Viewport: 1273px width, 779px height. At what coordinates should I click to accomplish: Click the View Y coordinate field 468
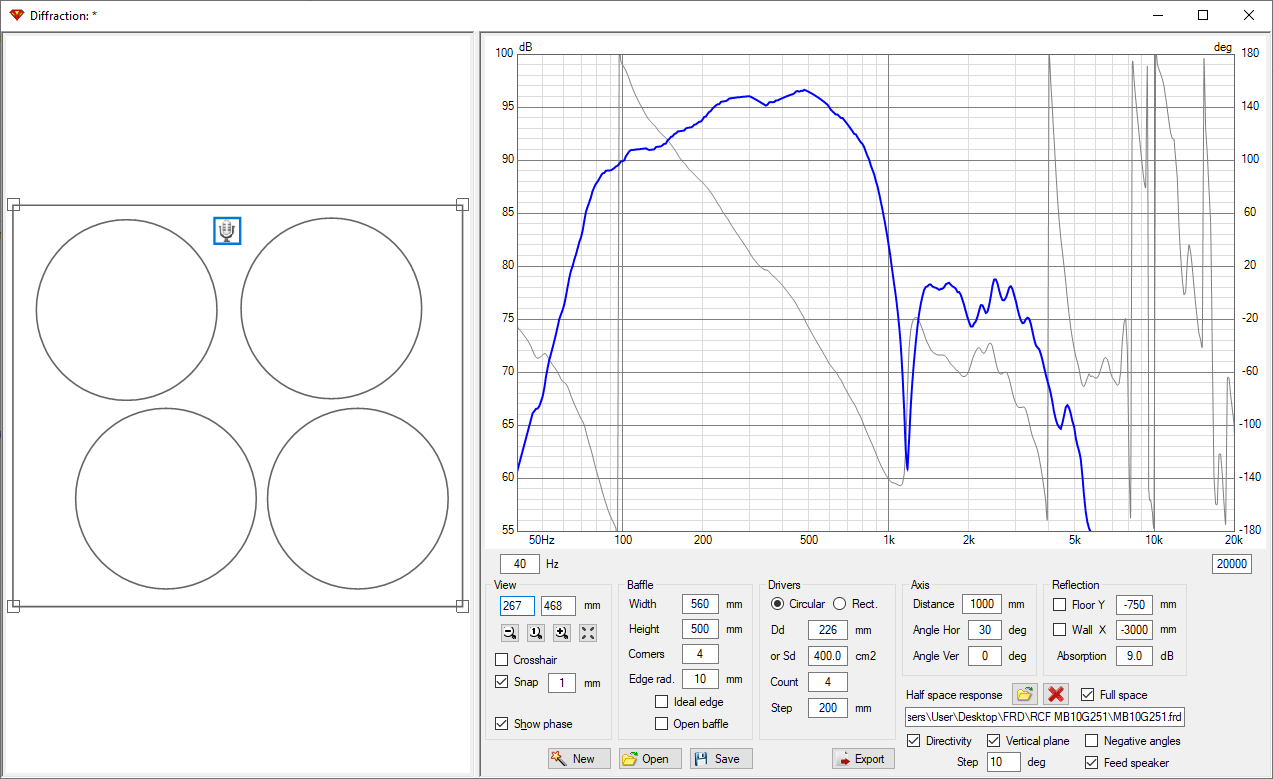tap(558, 606)
